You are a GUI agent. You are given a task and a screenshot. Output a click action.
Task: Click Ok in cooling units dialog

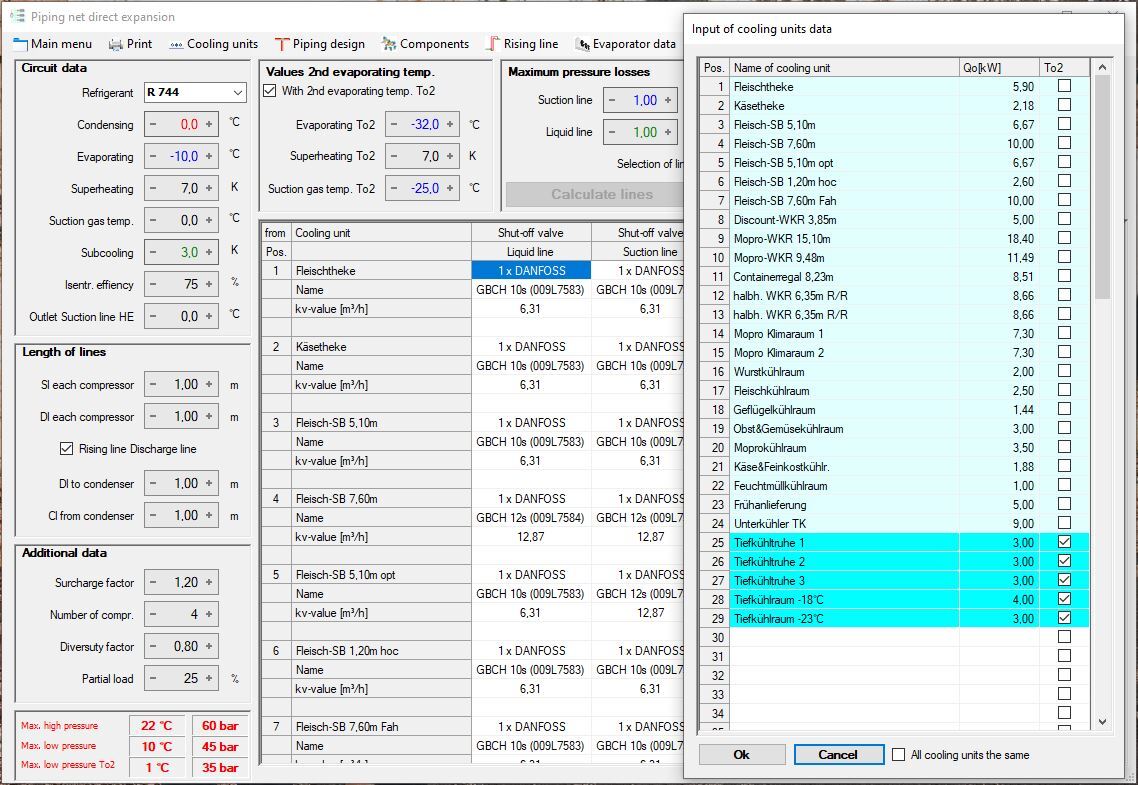(741, 755)
